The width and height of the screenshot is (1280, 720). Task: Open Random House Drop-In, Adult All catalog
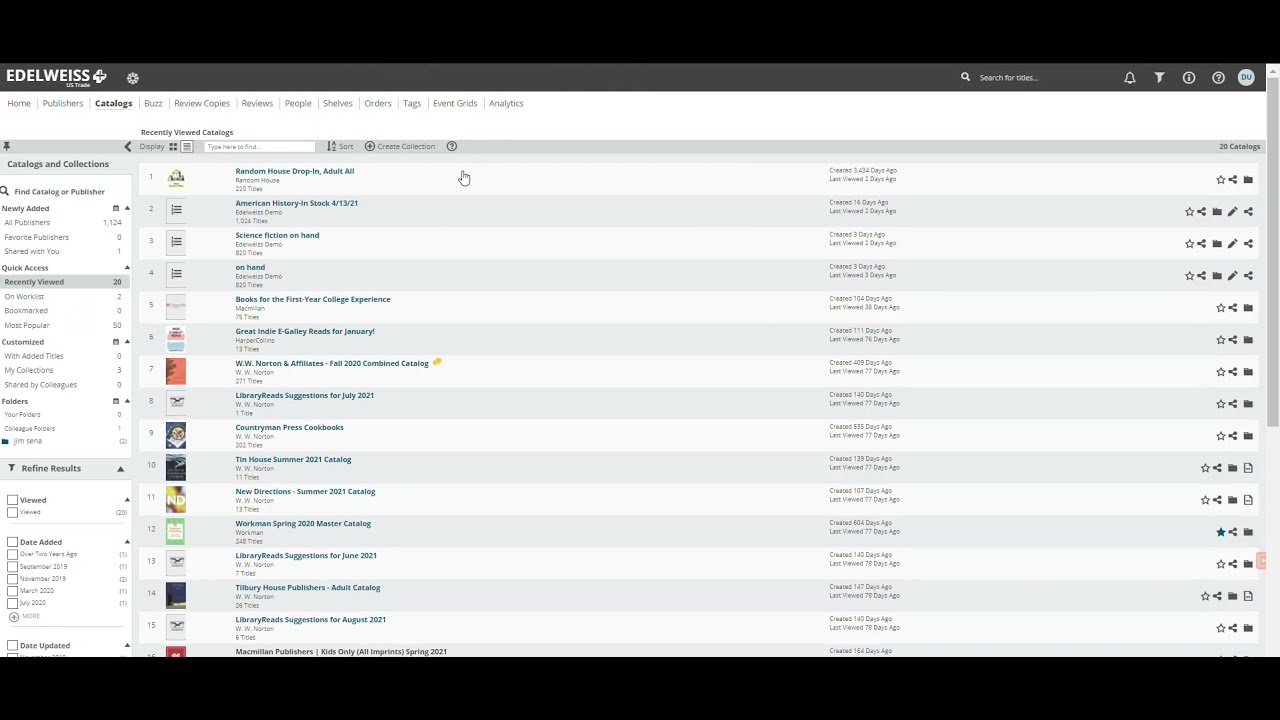[x=295, y=171]
